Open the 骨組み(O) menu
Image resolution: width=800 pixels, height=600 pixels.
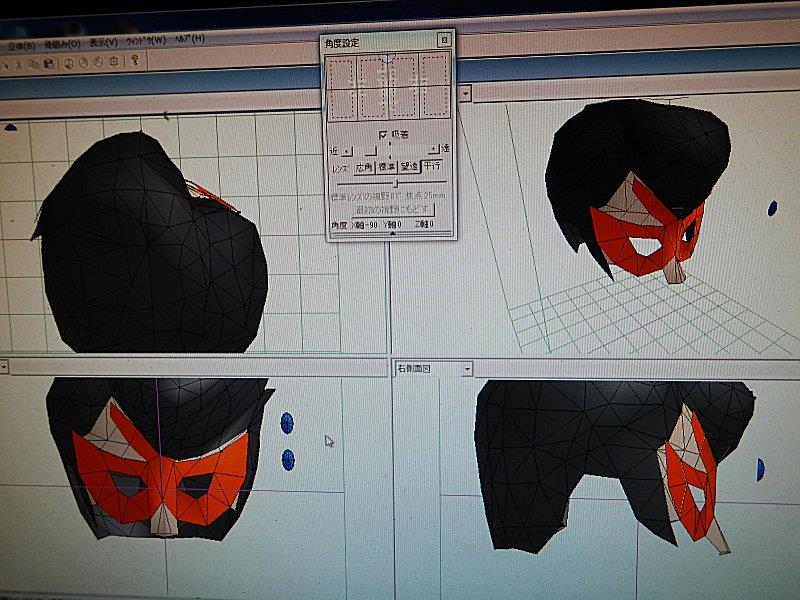click(x=62, y=45)
